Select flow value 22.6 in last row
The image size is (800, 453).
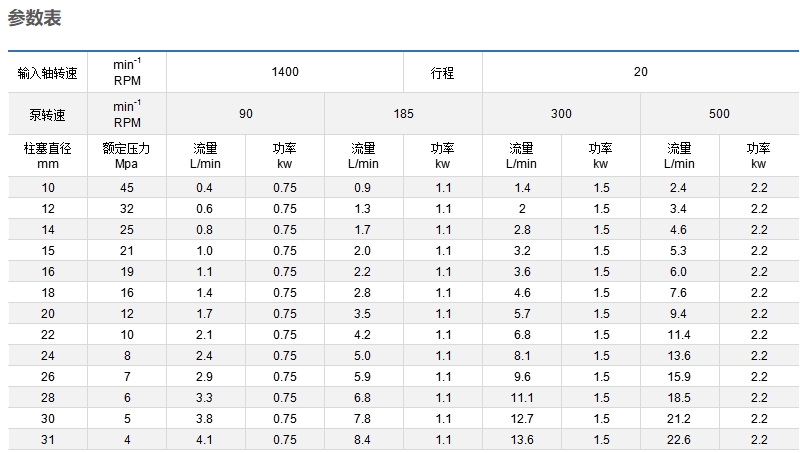click(680, 440)
